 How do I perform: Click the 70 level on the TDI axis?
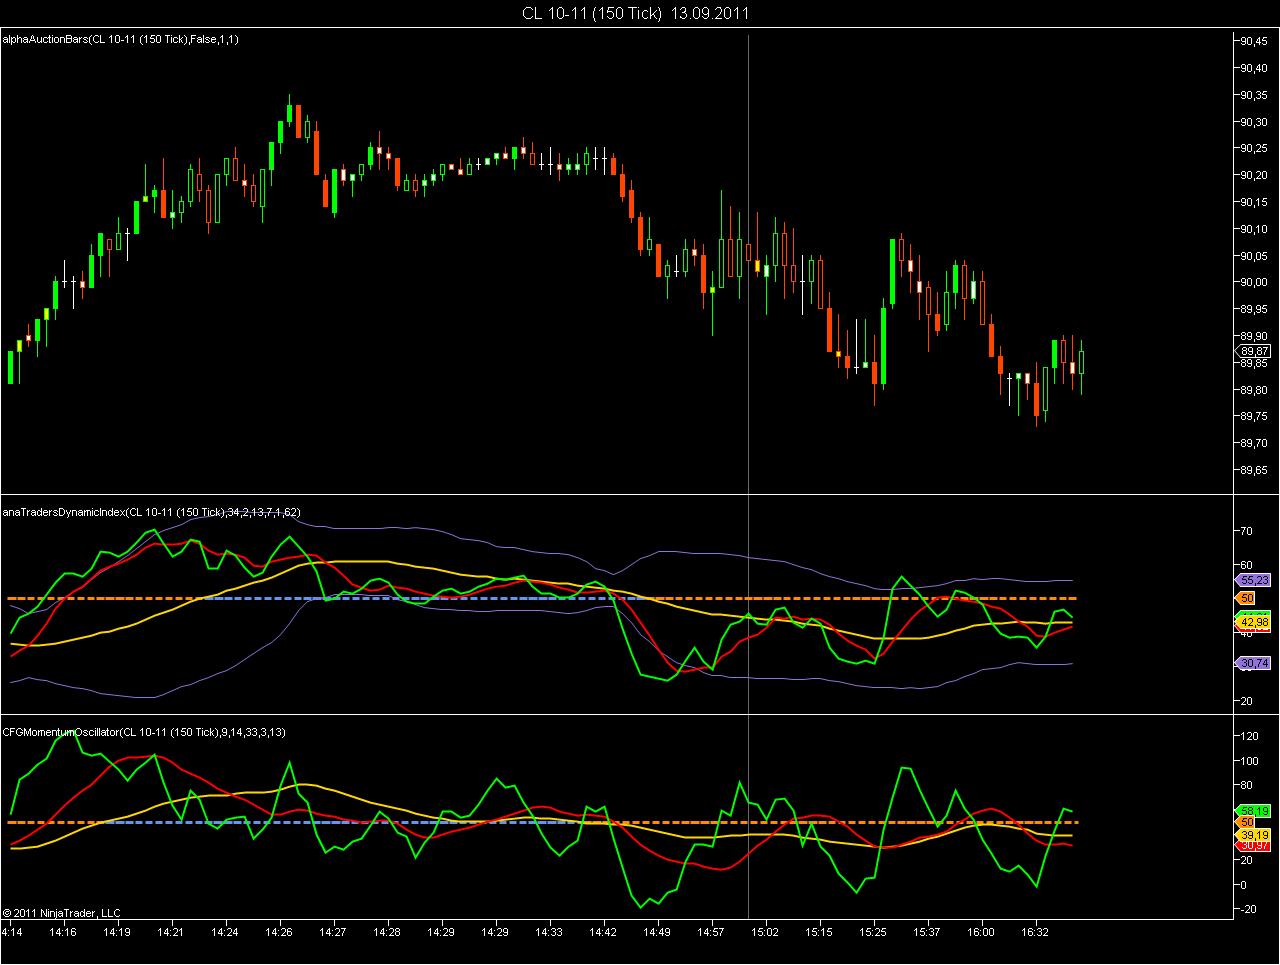coord(1246,531)
